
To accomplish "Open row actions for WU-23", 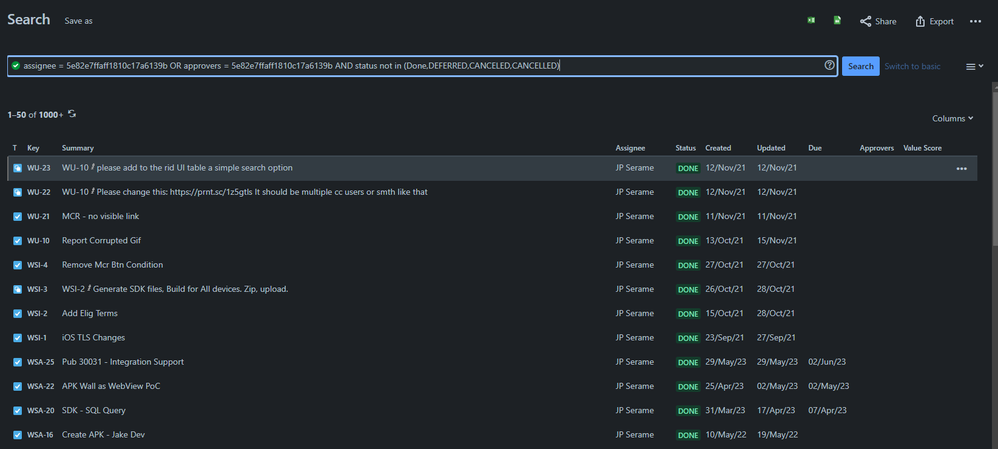I will pos(961,168).
